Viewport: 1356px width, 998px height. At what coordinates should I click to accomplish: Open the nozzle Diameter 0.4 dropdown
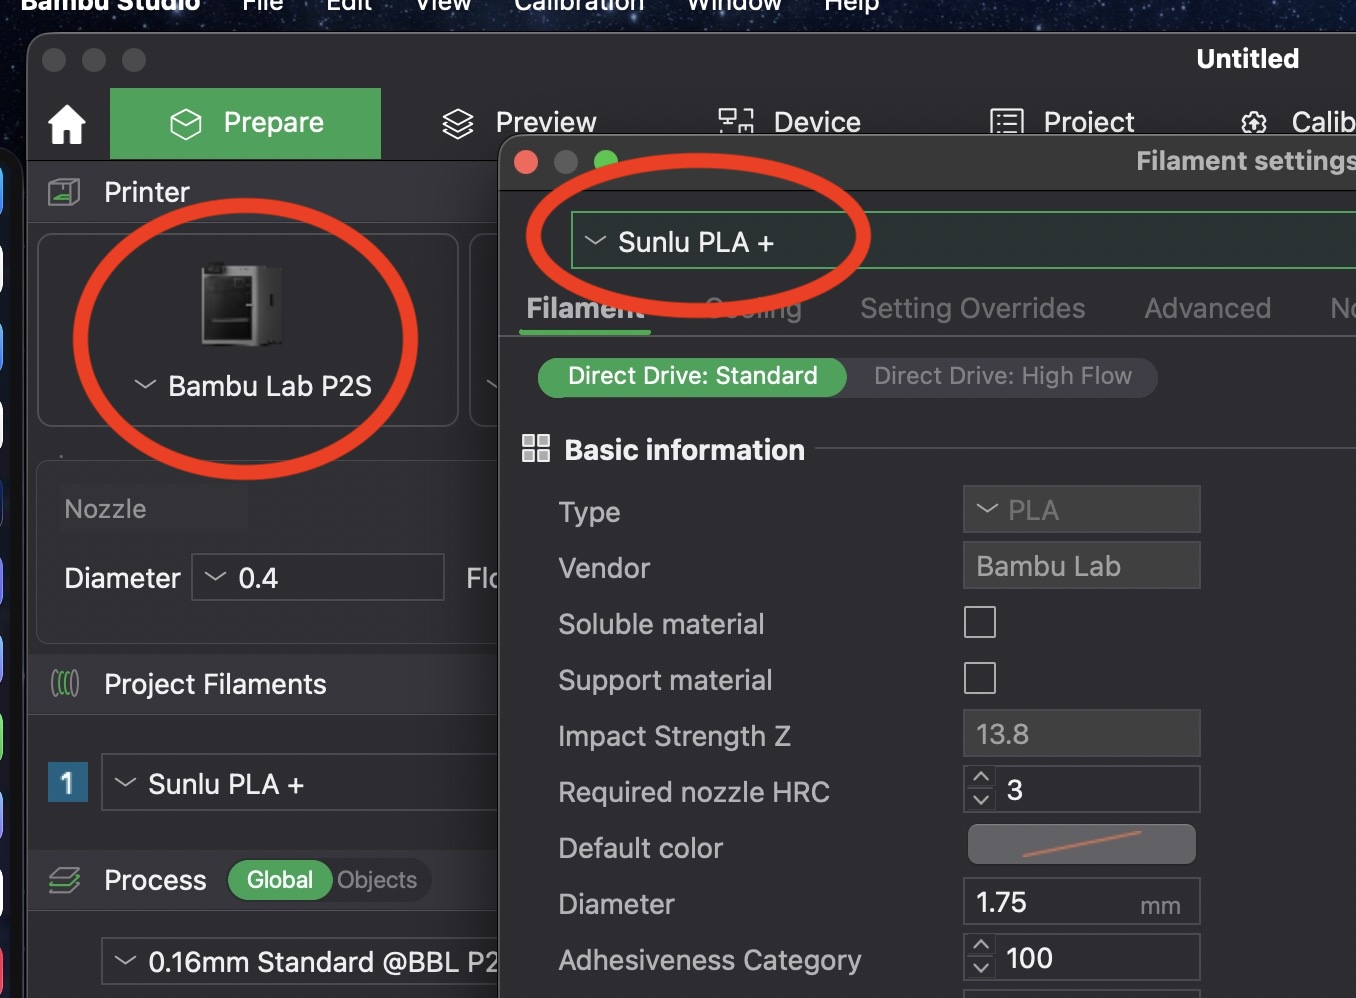318,577
